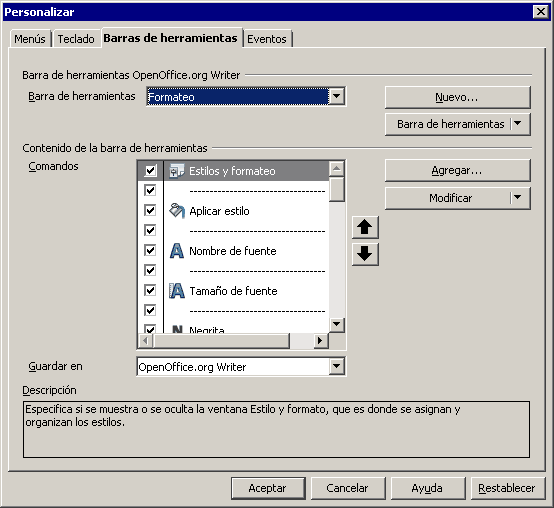Click the horizontal scrollbar thumb in commands list
The image size is (554, 508).
click(221, 341)
